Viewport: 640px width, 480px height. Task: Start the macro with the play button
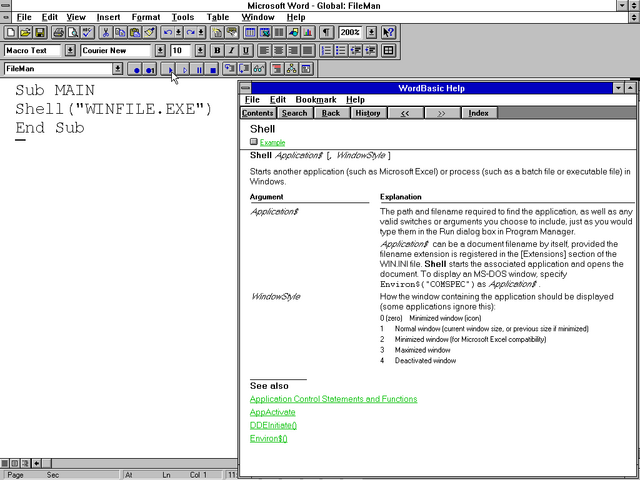point(170,69)
